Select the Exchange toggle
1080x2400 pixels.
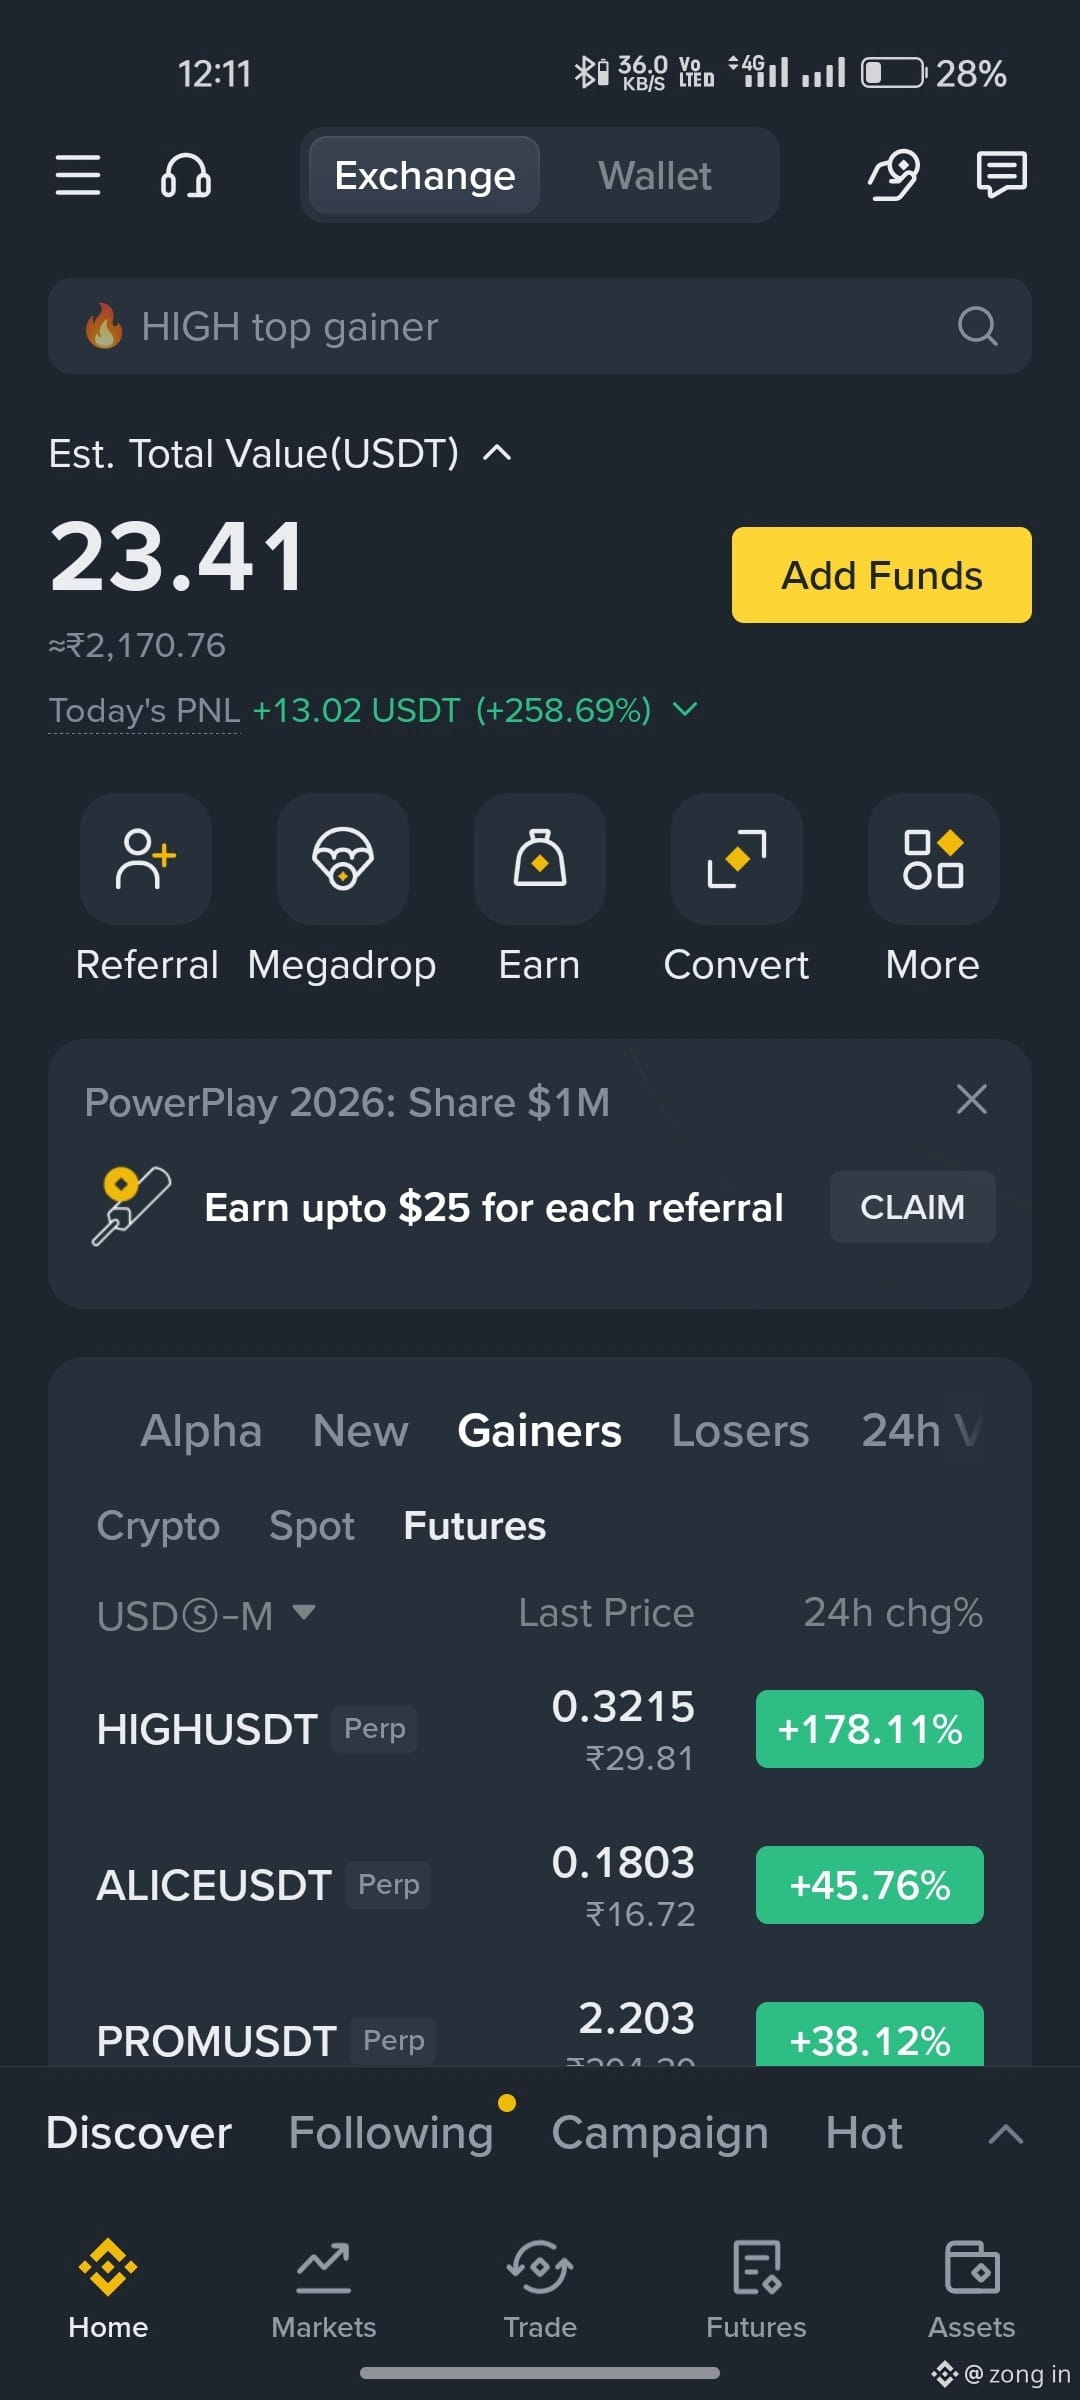425,175
